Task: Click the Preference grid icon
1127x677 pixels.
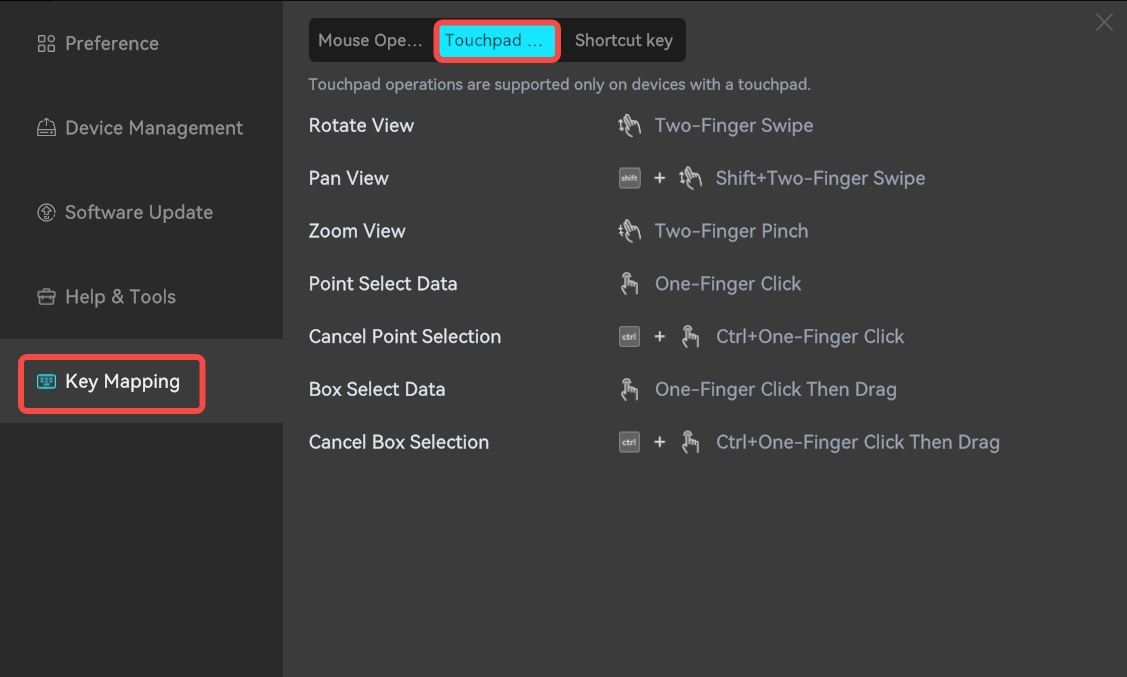Action: tap(46, 44)
